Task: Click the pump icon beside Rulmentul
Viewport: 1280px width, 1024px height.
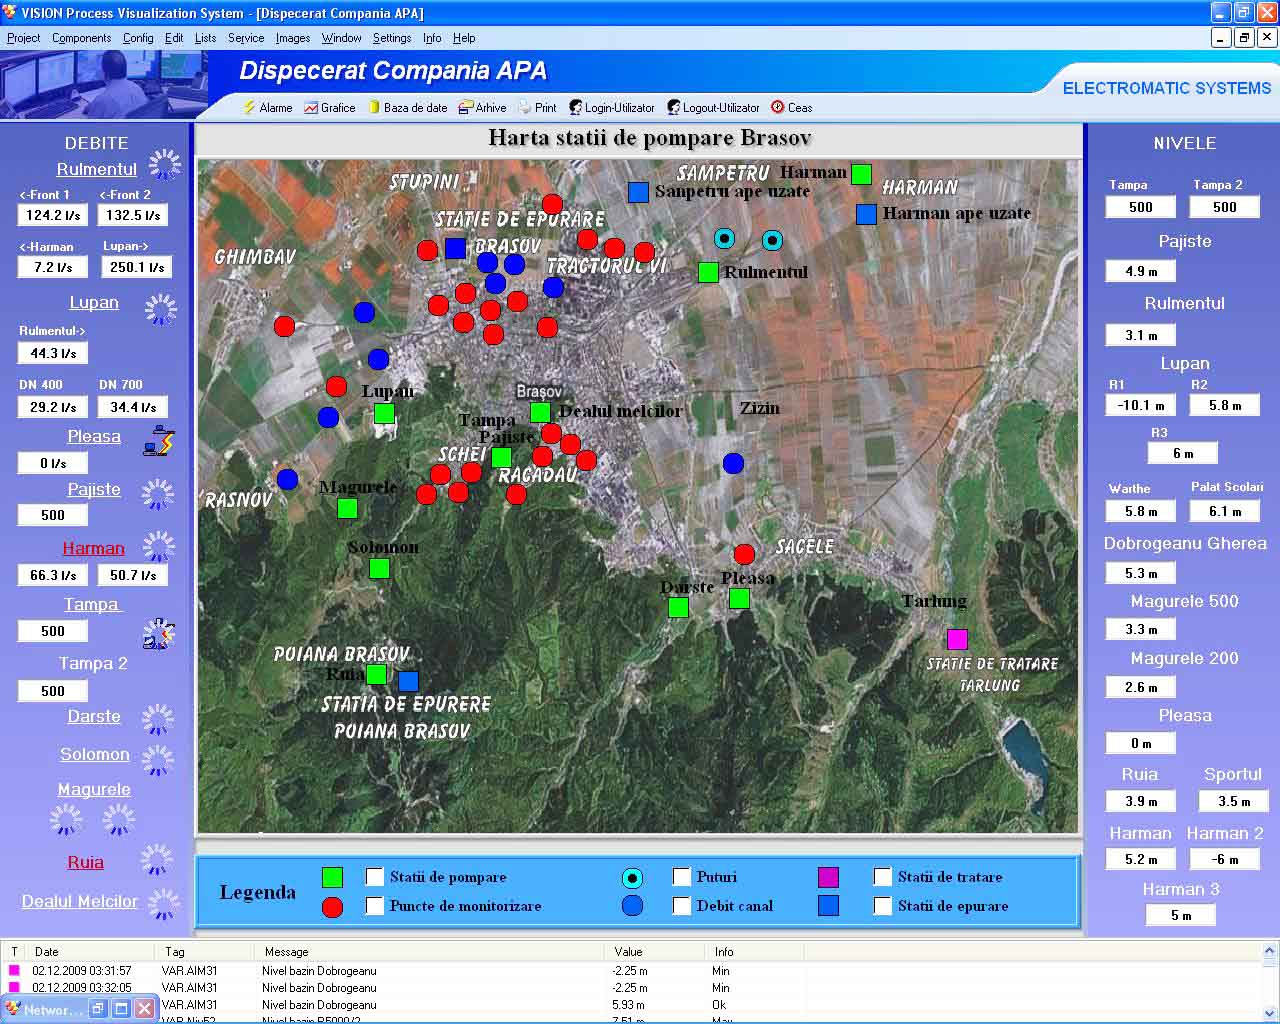Action: [165, 165]
